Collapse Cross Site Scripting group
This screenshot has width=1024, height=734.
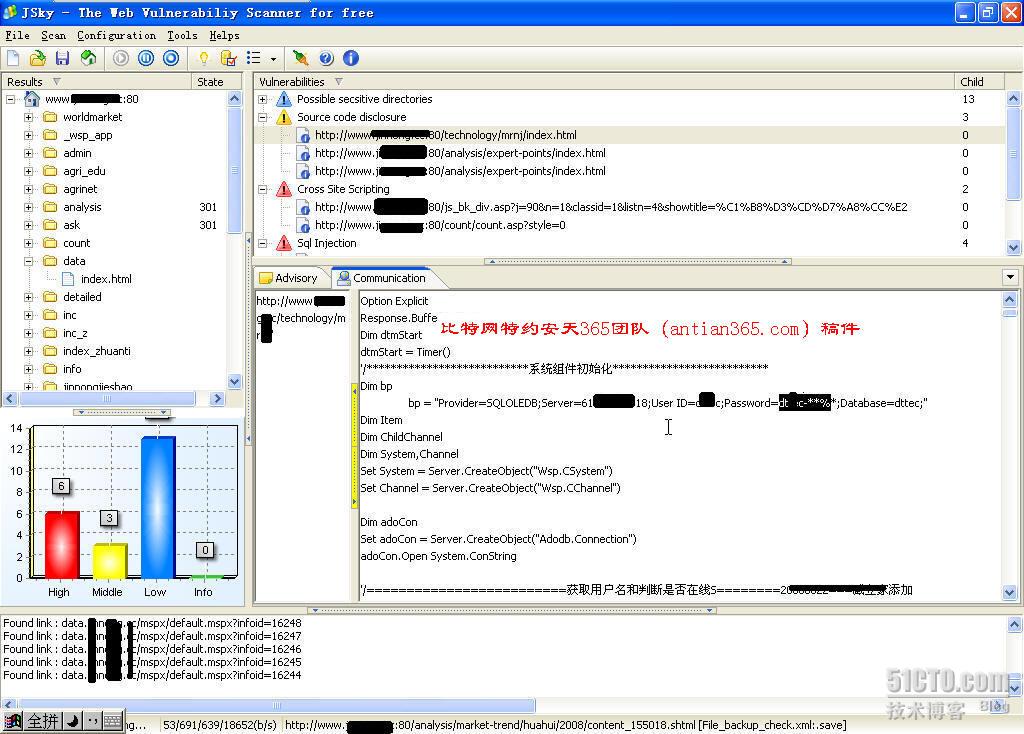pos(263,189)
